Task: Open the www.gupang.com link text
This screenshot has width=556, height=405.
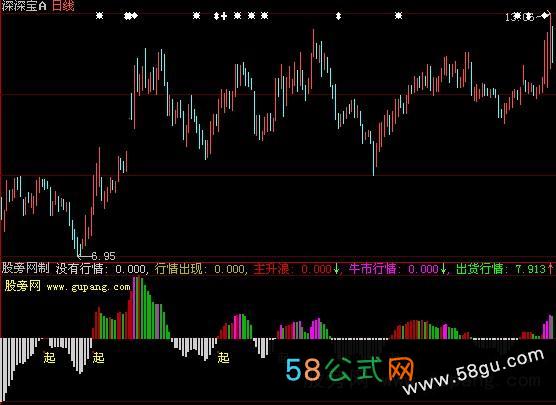Action: point(88,287)
